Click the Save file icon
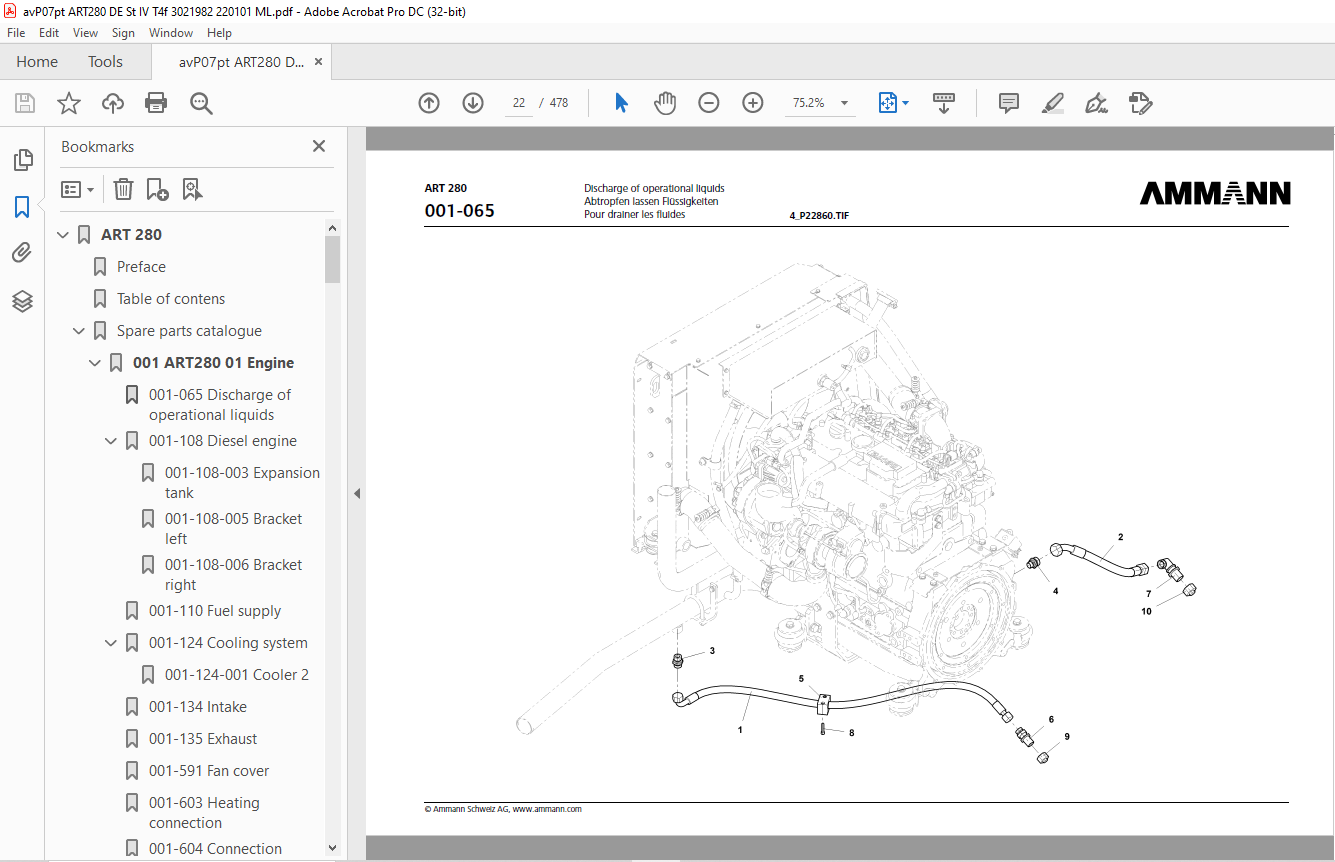The height and width of the screenshot is (862, 1335). pyautogui.click(x=25, y=103)
